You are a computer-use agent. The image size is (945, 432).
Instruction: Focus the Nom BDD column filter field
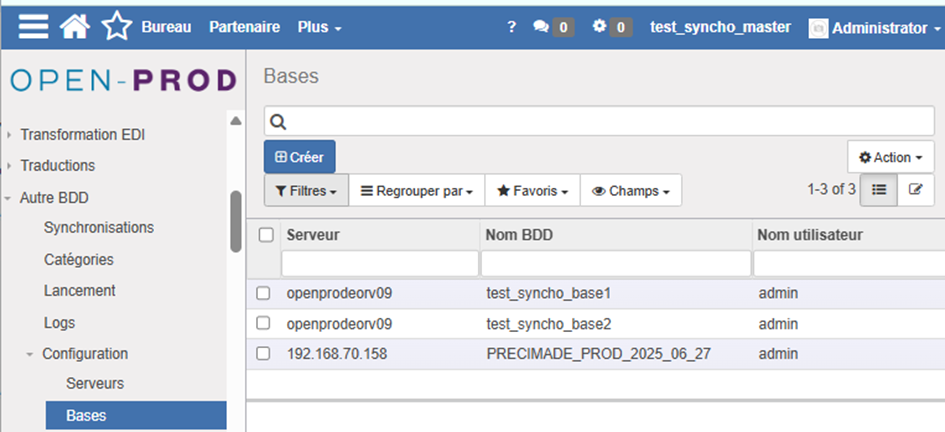(615, 263)
